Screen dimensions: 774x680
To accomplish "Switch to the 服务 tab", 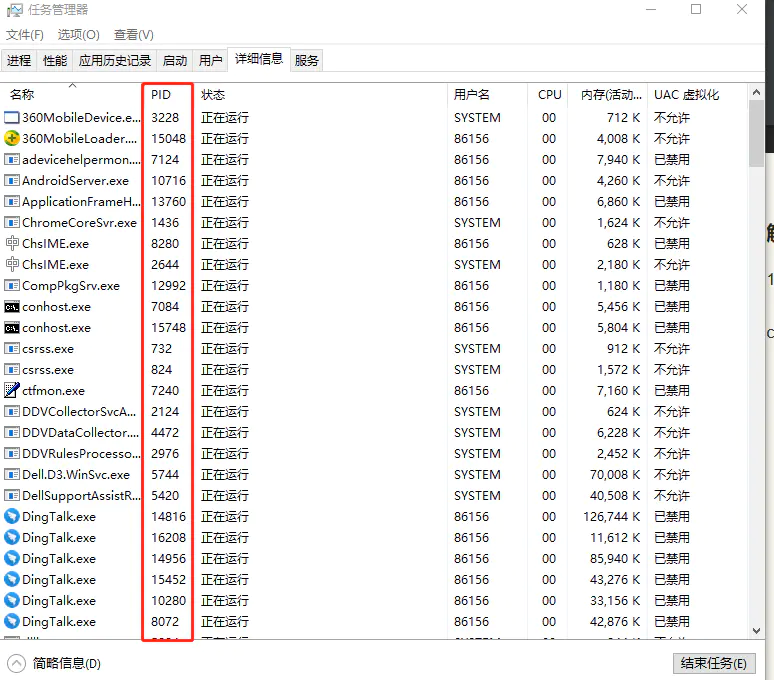I will 307,60.
